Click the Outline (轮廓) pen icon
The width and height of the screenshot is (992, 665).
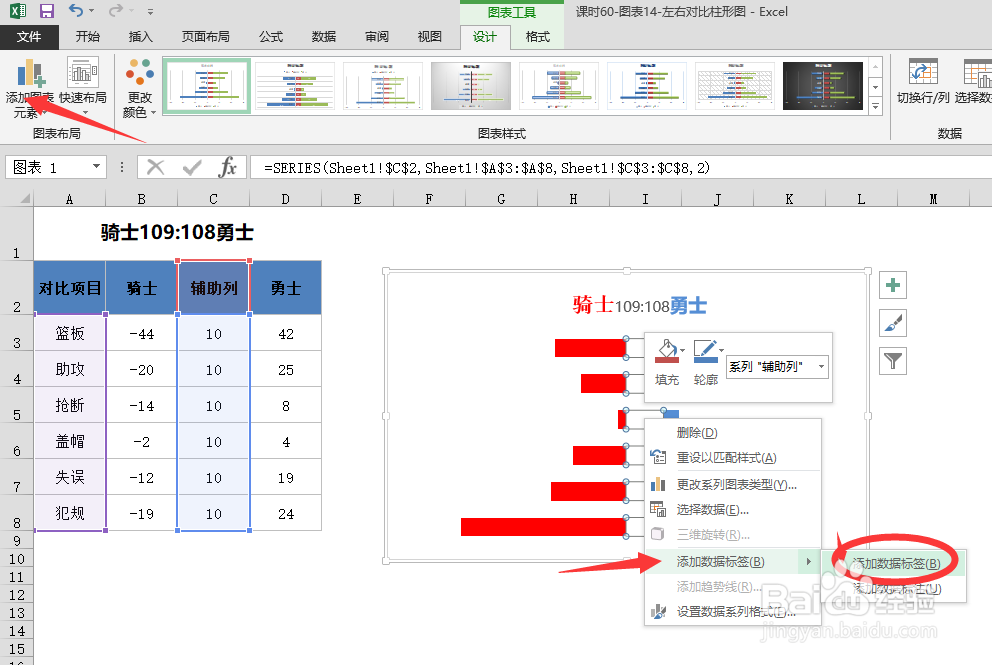pyautogui.click(x=705, y=351)
